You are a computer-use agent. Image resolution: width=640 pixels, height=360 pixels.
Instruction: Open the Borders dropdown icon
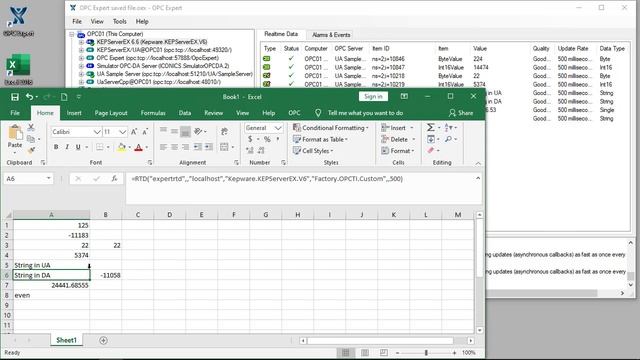[109, 147]
